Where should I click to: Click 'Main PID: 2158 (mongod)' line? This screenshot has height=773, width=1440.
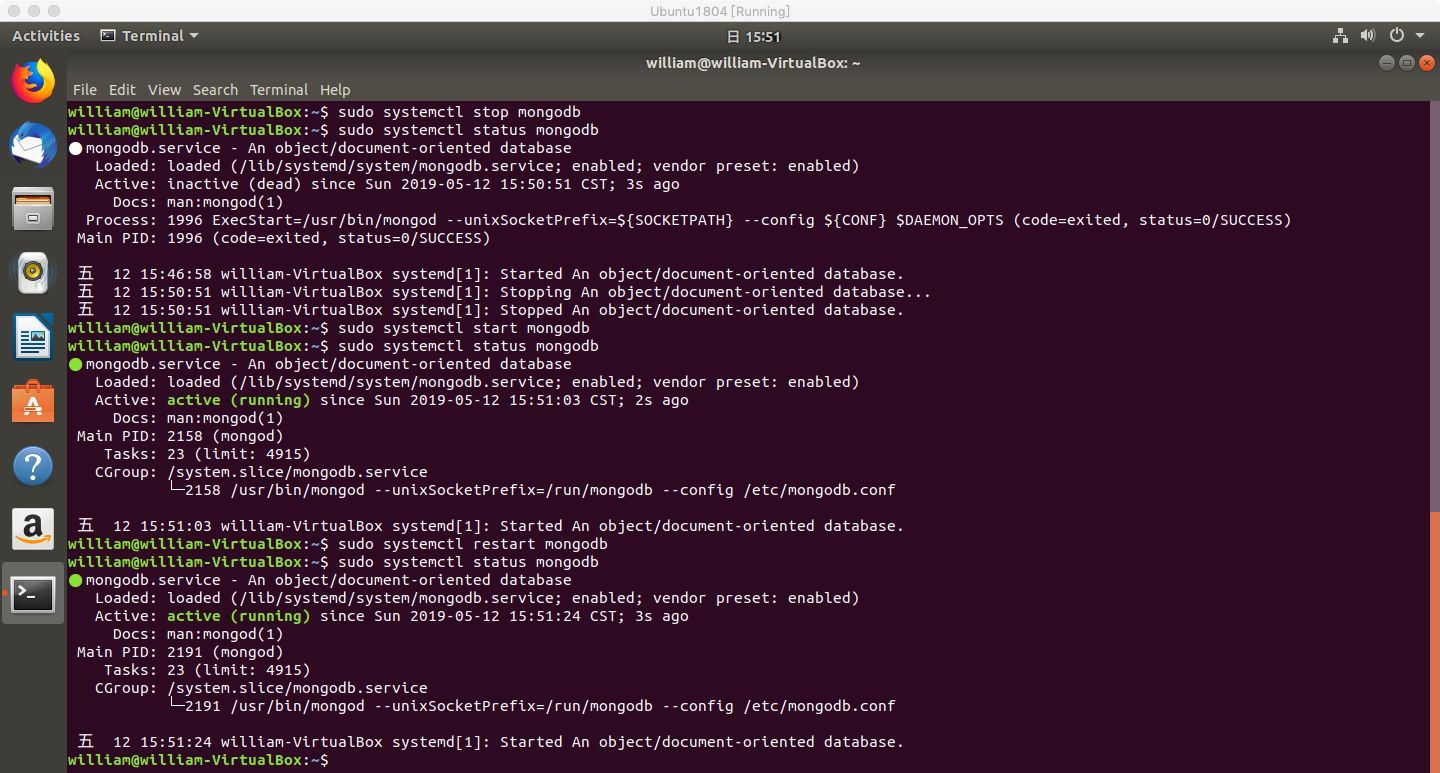(x=180, y=436)
